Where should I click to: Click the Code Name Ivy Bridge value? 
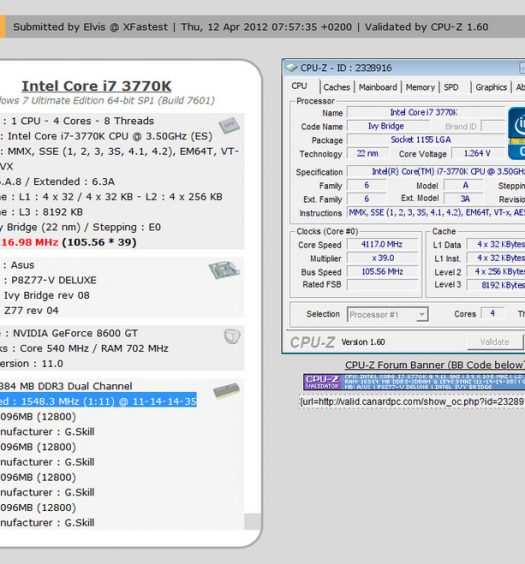pyautogui.click(x=387, y=126)
